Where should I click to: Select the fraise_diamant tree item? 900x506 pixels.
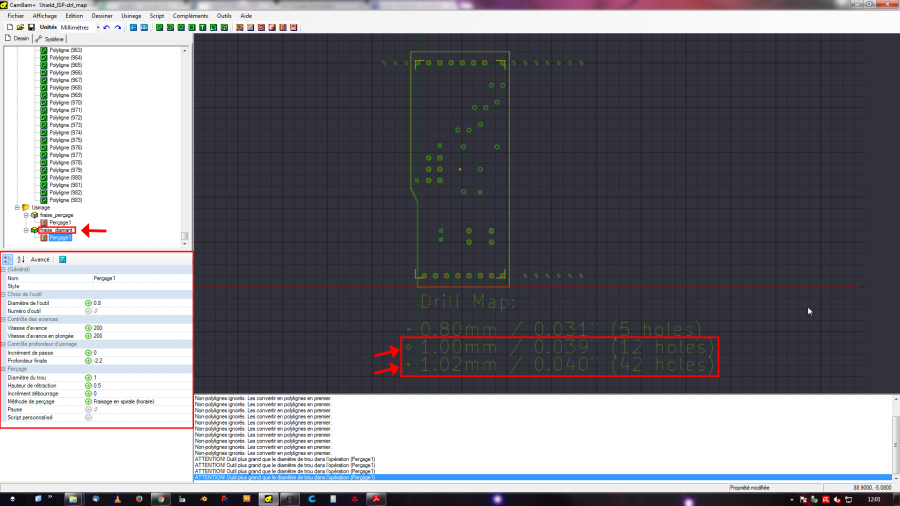(56, 230)
